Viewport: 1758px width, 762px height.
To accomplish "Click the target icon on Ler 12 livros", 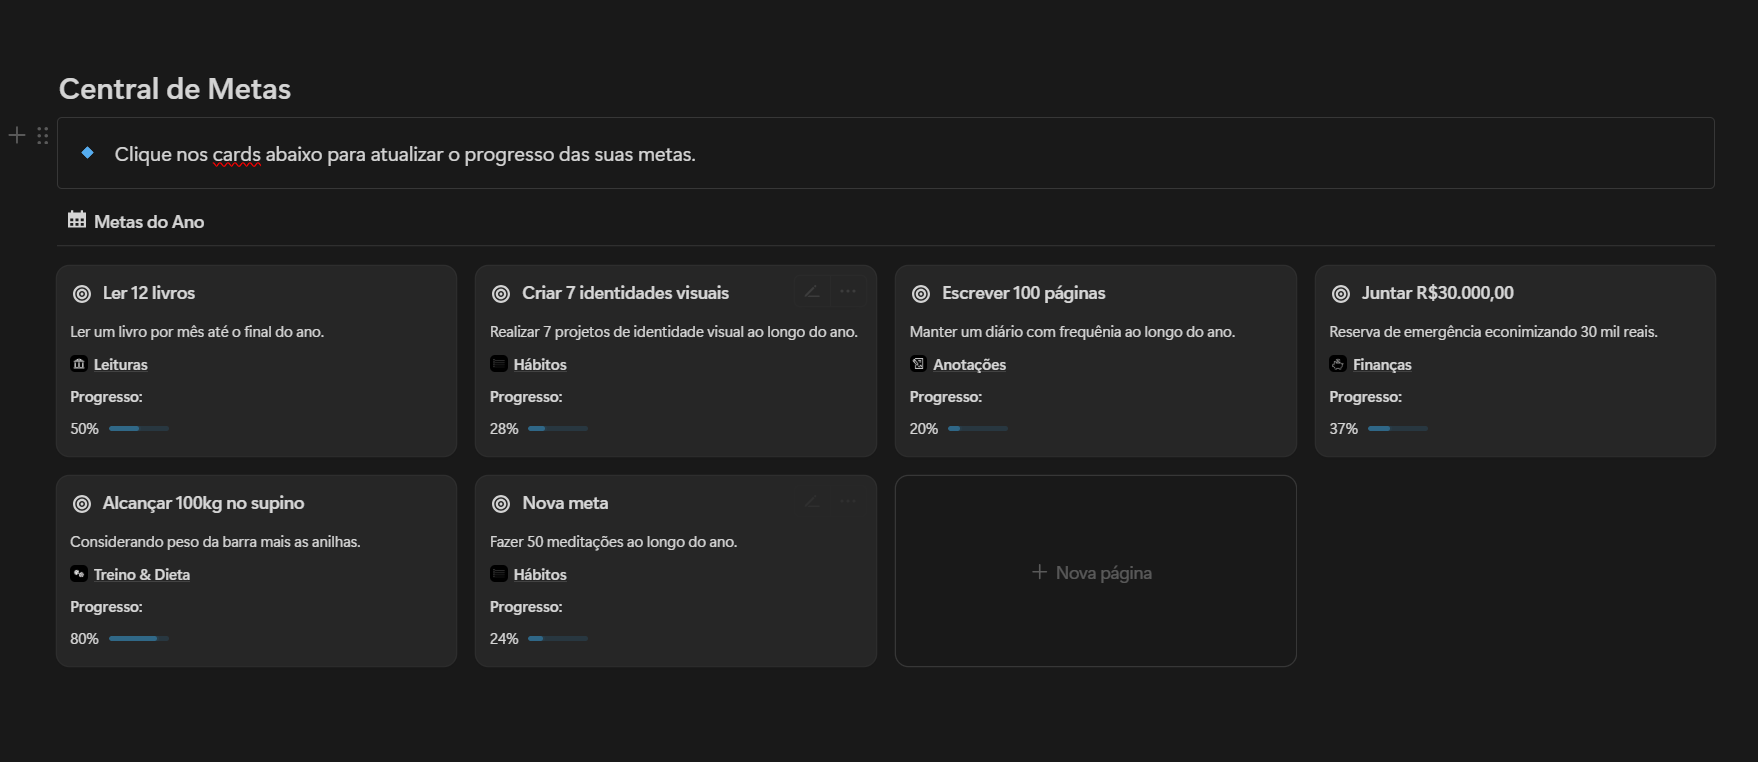I will coord(82,294).
